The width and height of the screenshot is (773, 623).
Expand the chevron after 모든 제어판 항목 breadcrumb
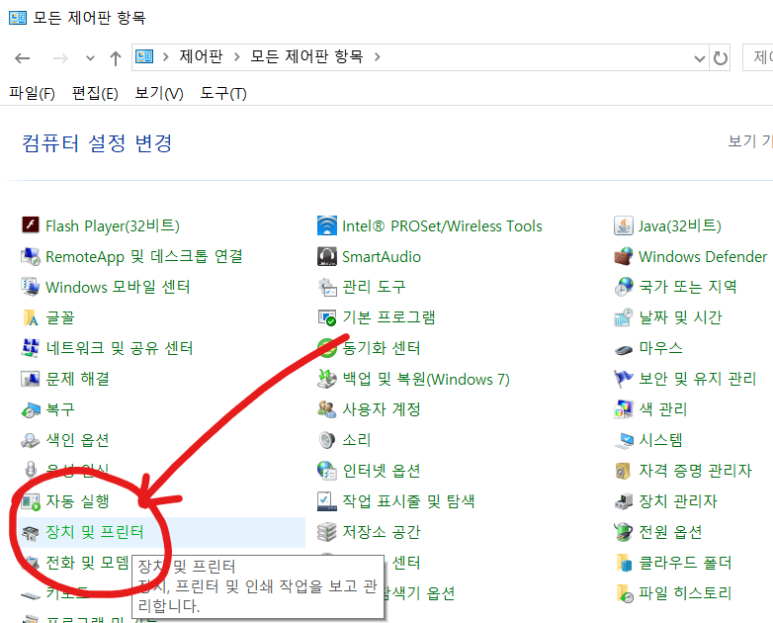[x=378, y=57]
